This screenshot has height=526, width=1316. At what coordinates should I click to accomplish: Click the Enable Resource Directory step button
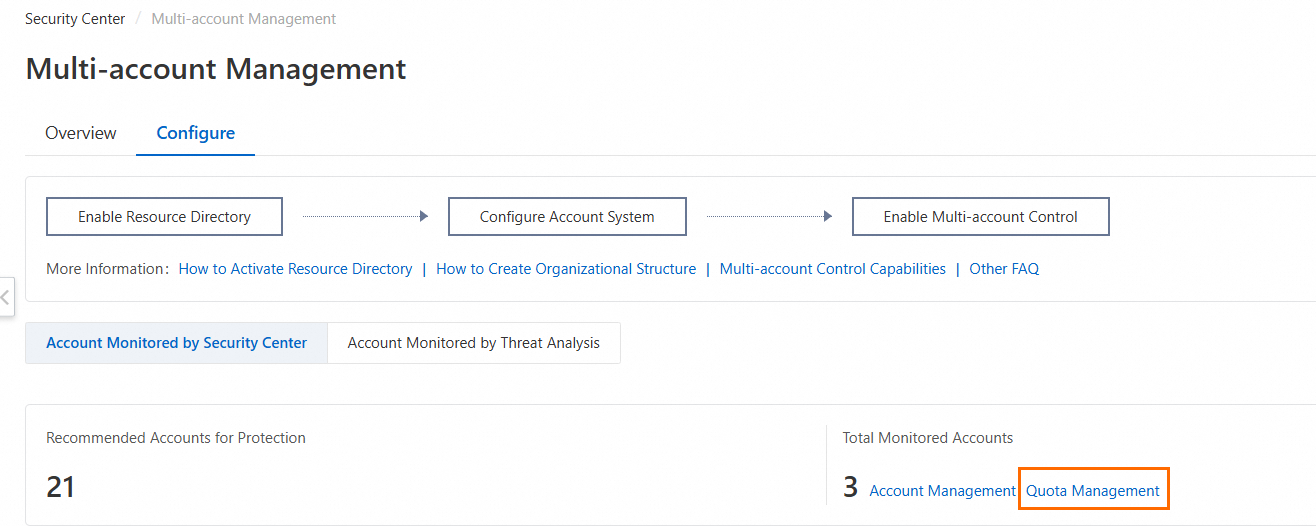[164, 216]
